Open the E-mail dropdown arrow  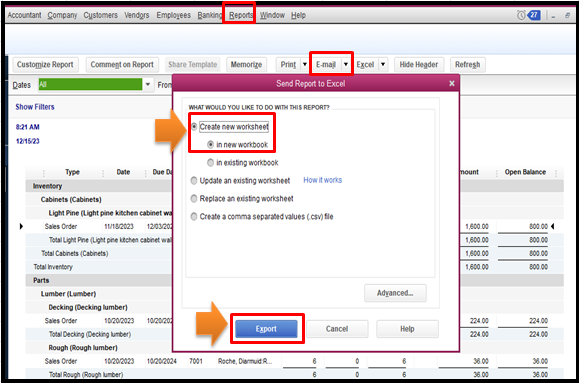pos(346,65)
